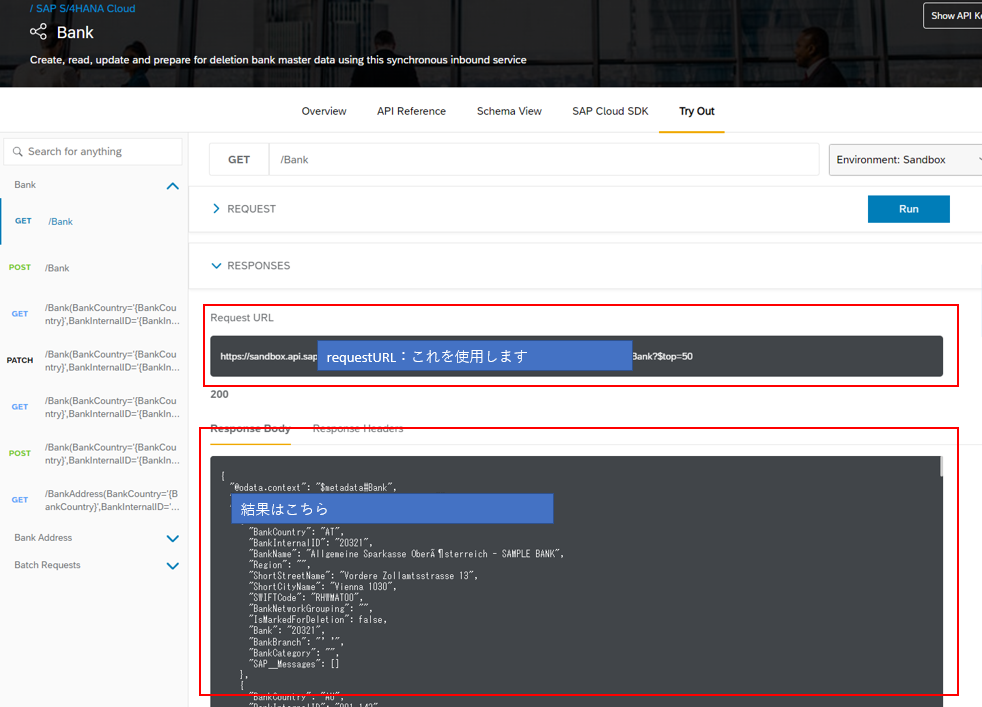
Task: Click the Bank group label in sidebar
Action: [x=25, y=185]
